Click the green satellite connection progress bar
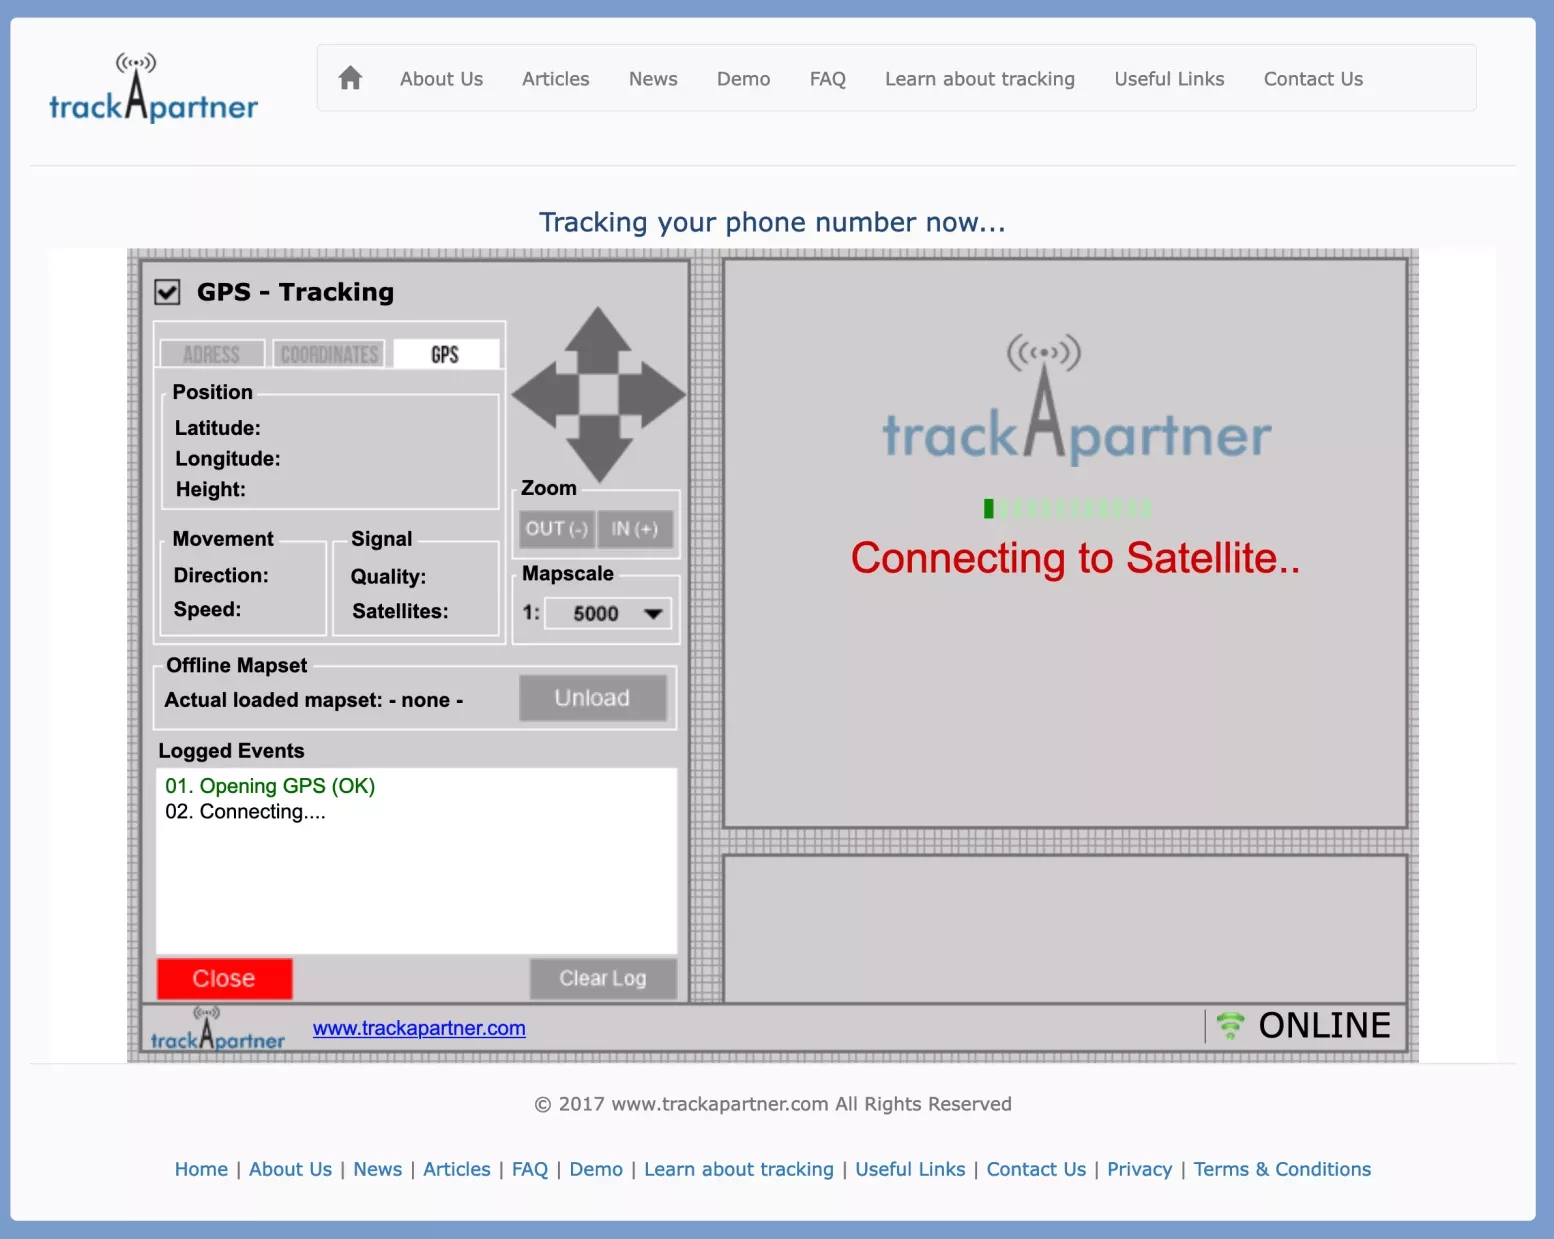Image resolution: width=1554 pixels, height=1239 pixels. click(x=1067, y=509)
